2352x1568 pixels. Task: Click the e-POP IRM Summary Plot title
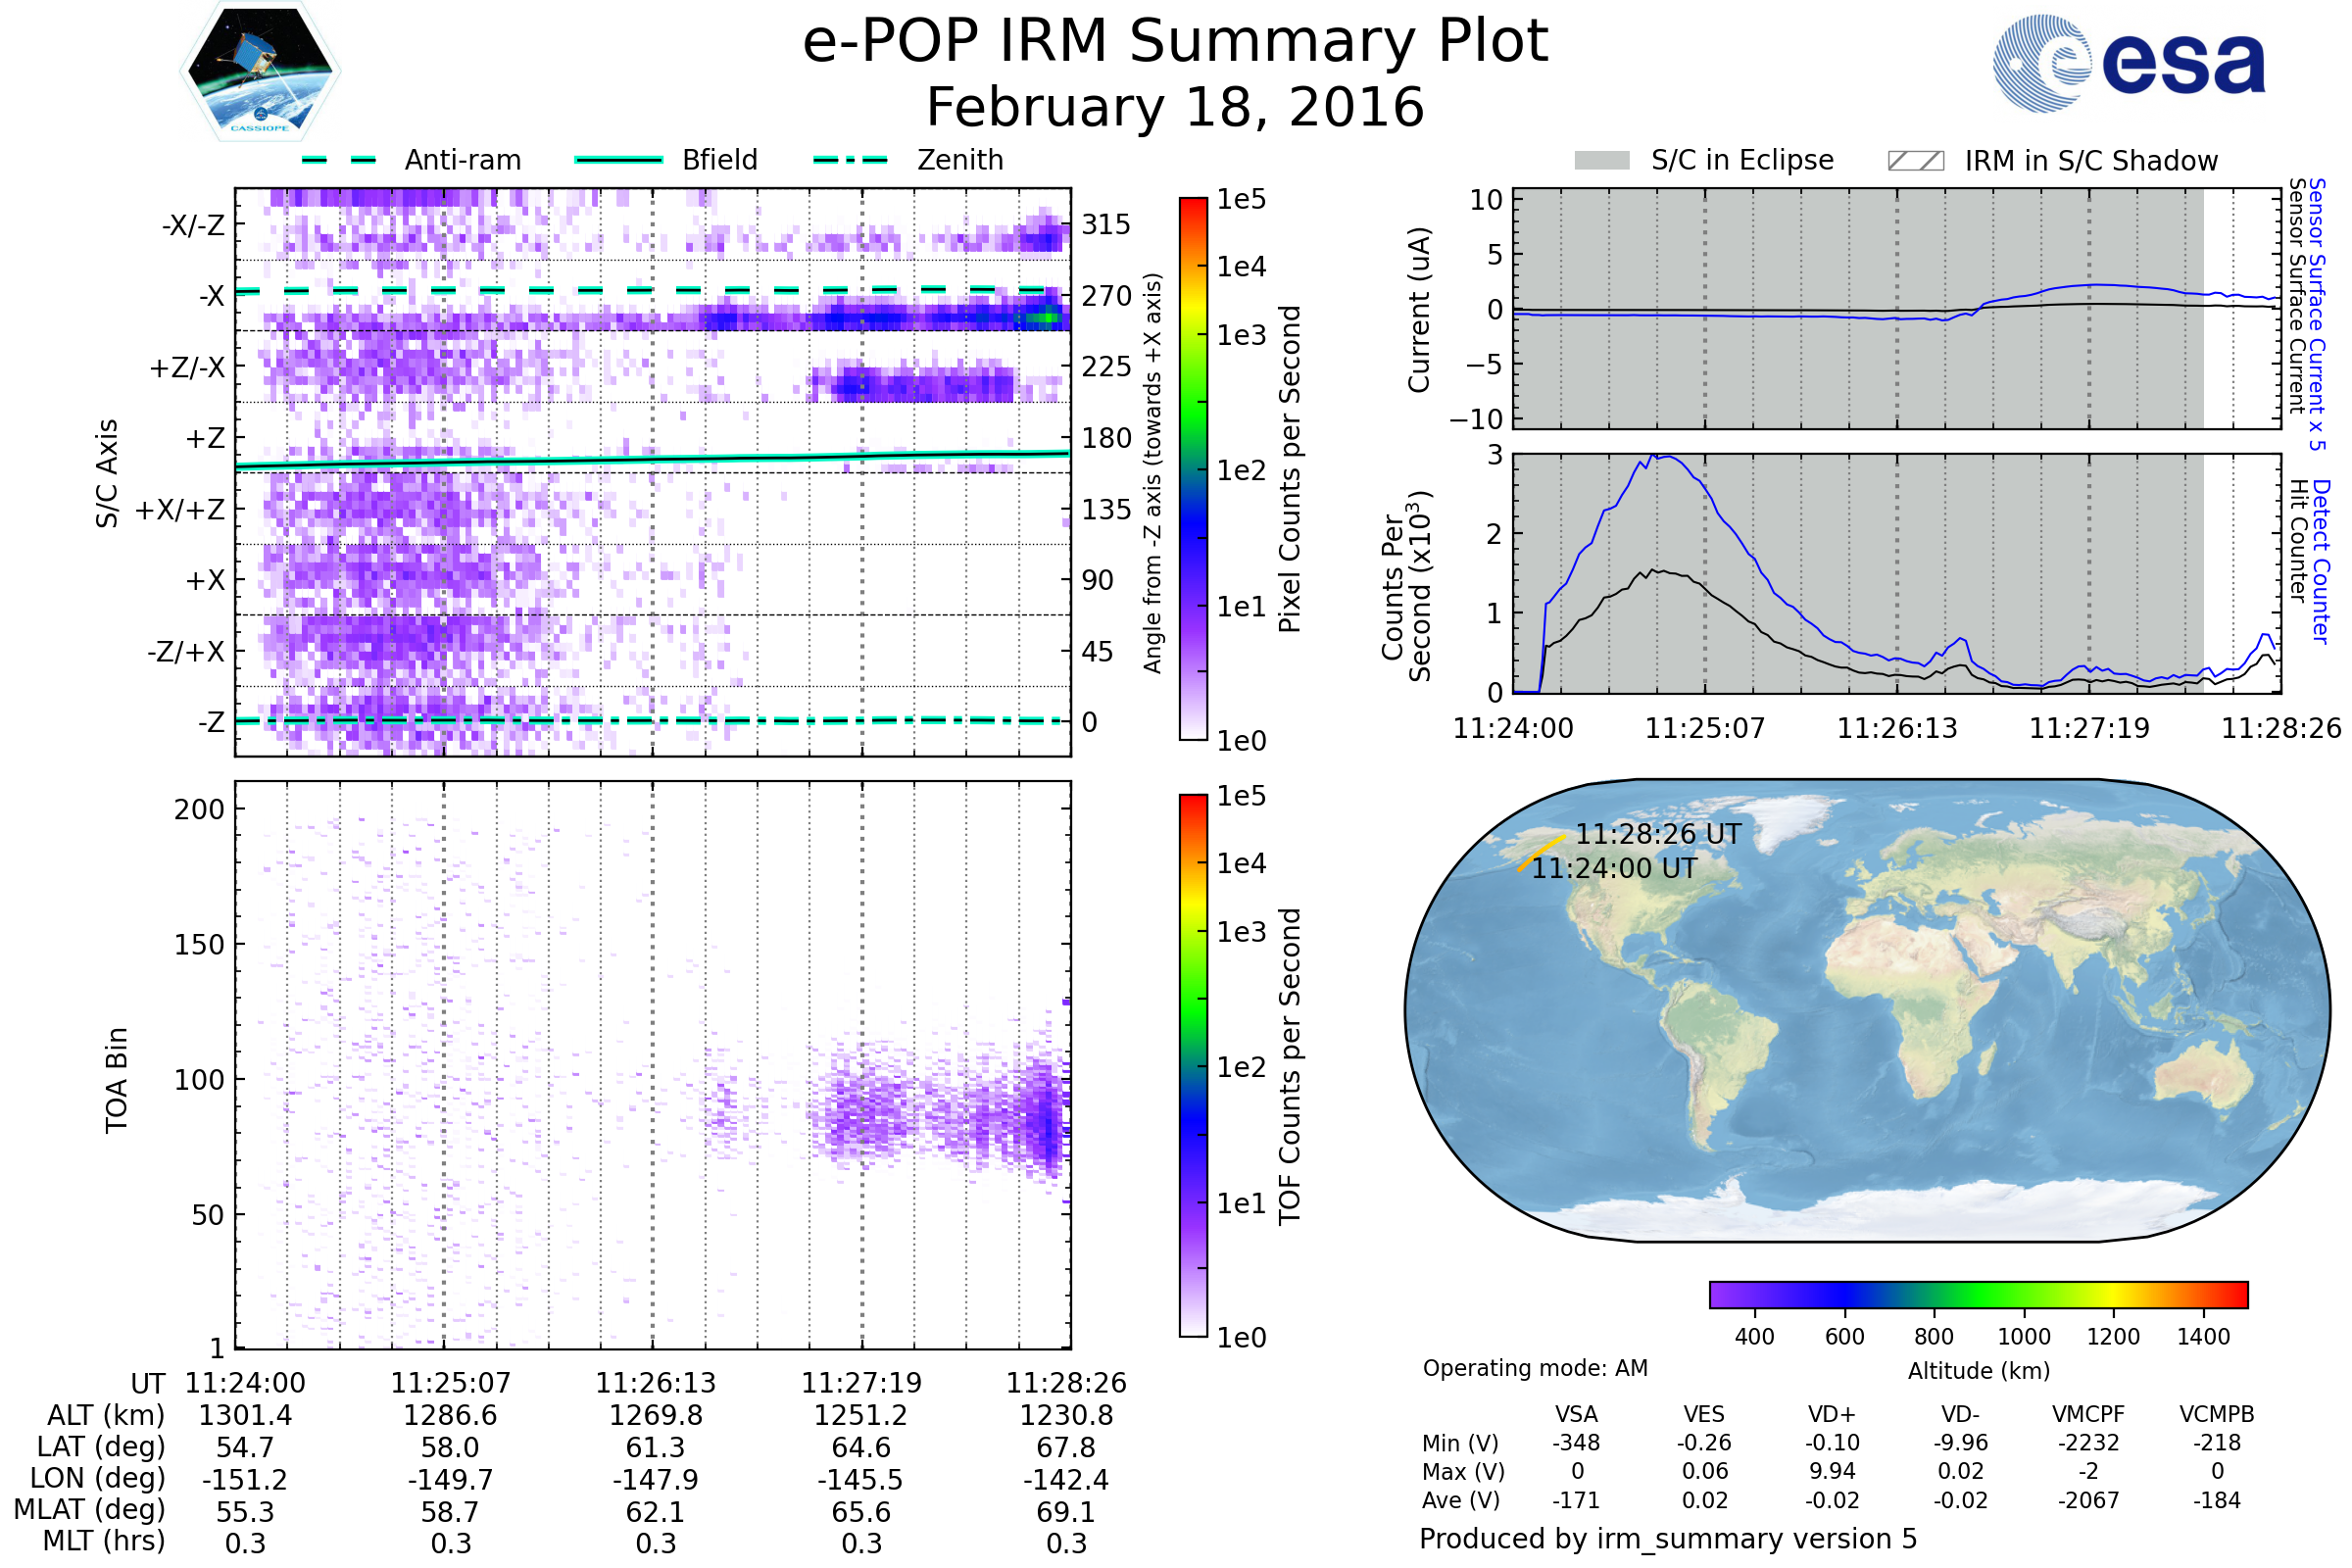tap(1175, 42)
